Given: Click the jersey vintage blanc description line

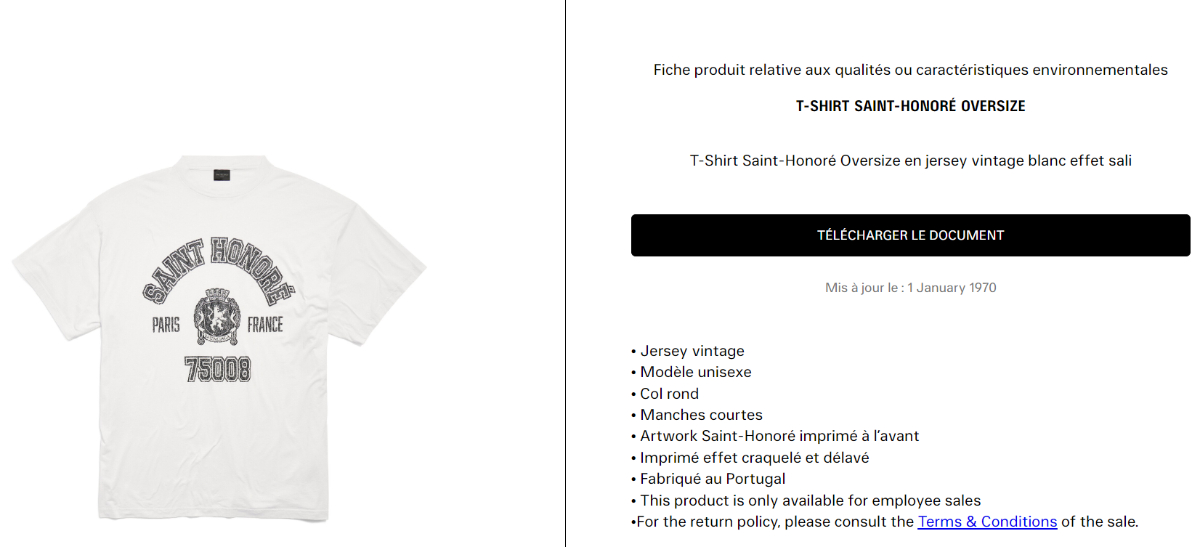Looking at the screenshot, I should (910, 160).
